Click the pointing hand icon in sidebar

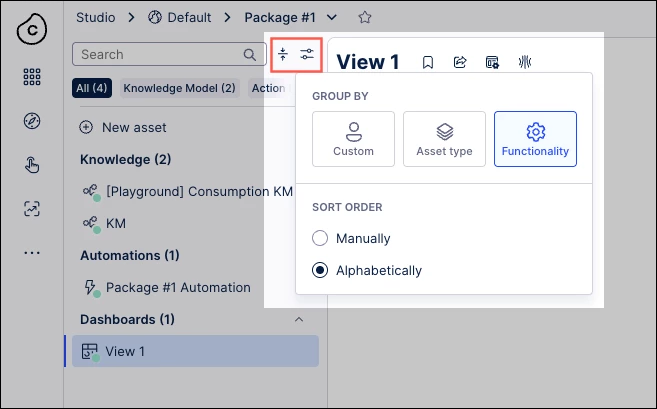click(32, 165)
